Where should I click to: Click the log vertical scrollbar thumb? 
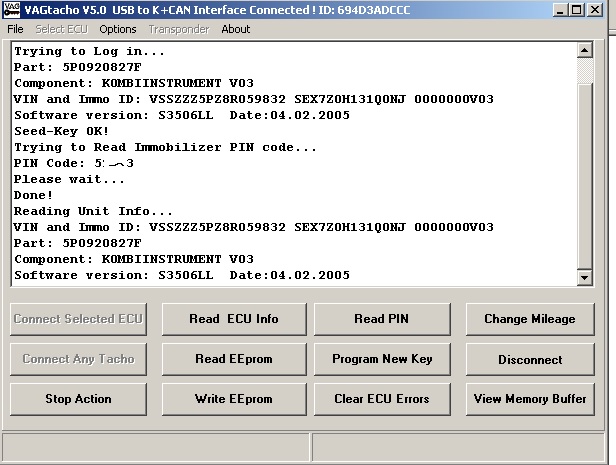point(585,176)
